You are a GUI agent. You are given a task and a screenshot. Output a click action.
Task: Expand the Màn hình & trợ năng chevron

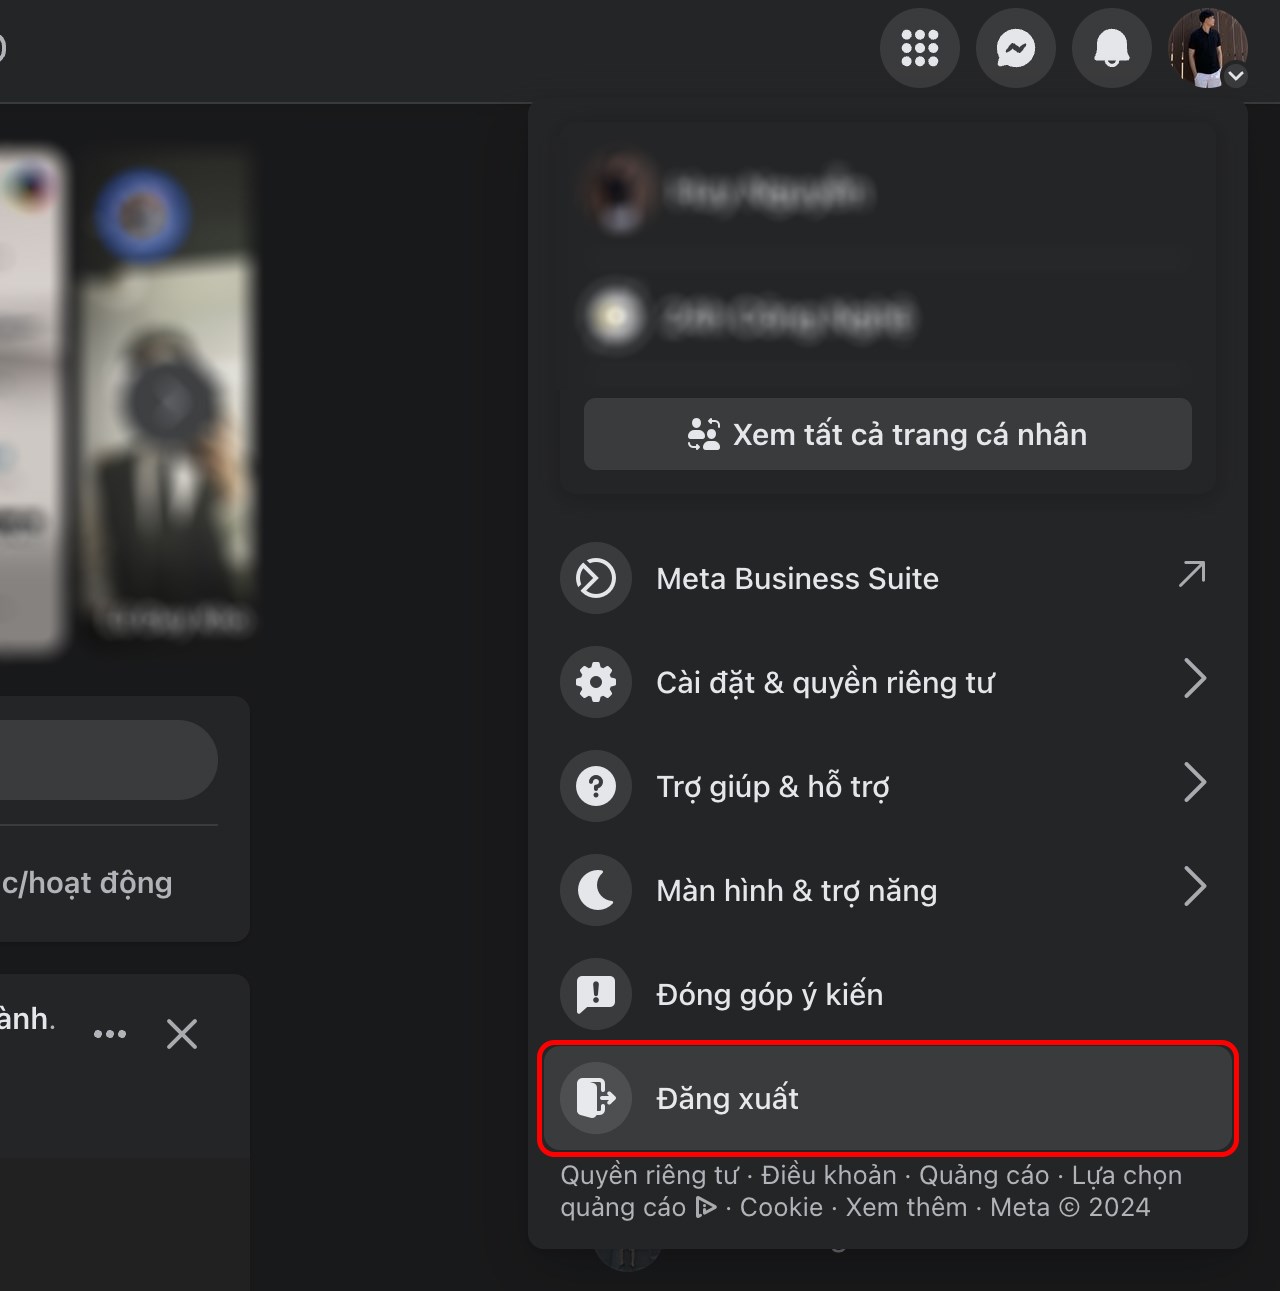(1195, 886)
